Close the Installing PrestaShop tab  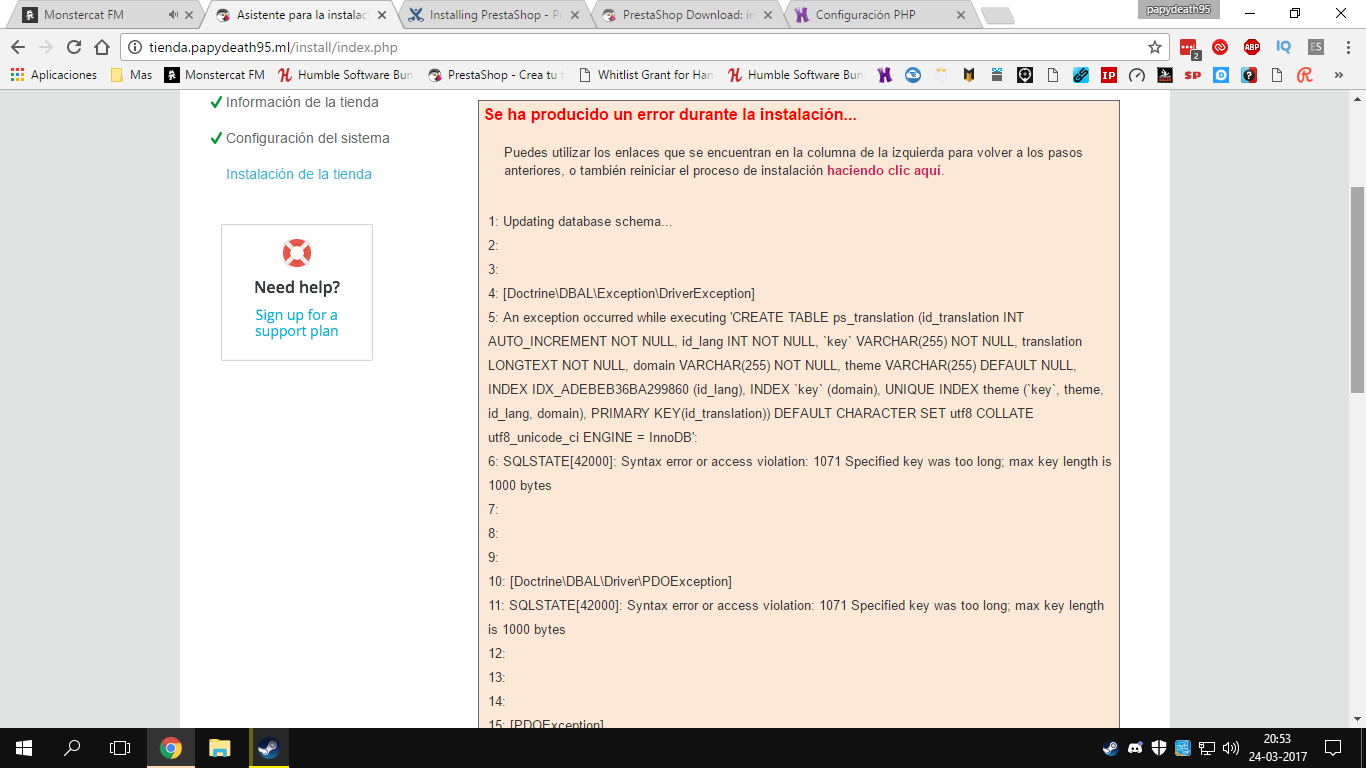point(575,15)
